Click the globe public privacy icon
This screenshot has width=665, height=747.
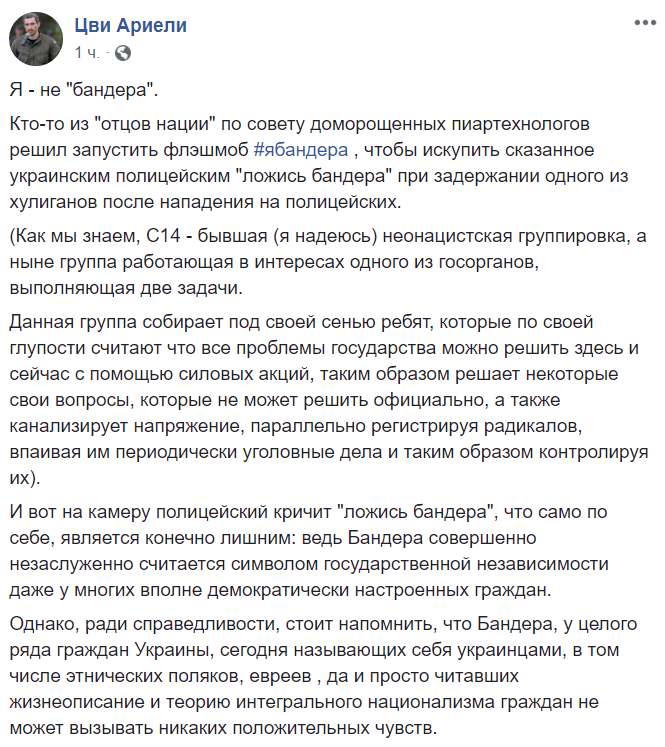click(122, 51)
